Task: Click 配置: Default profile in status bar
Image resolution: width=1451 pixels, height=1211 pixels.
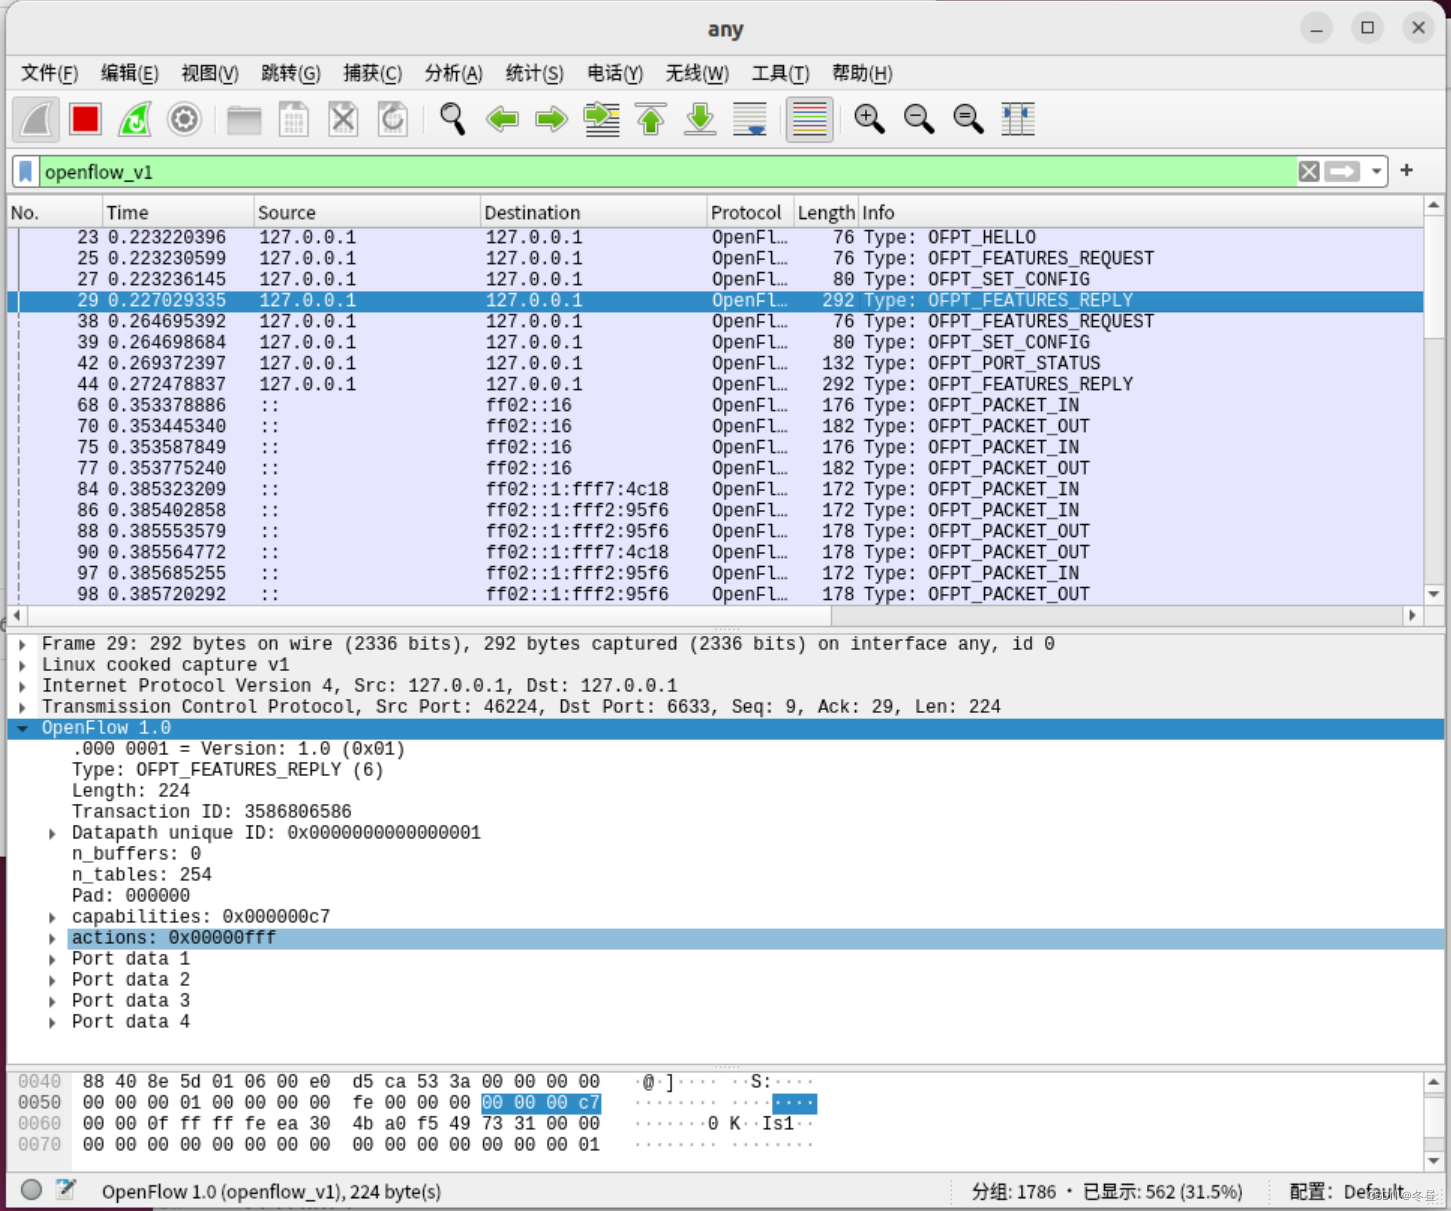Action: [1346, 1192]
